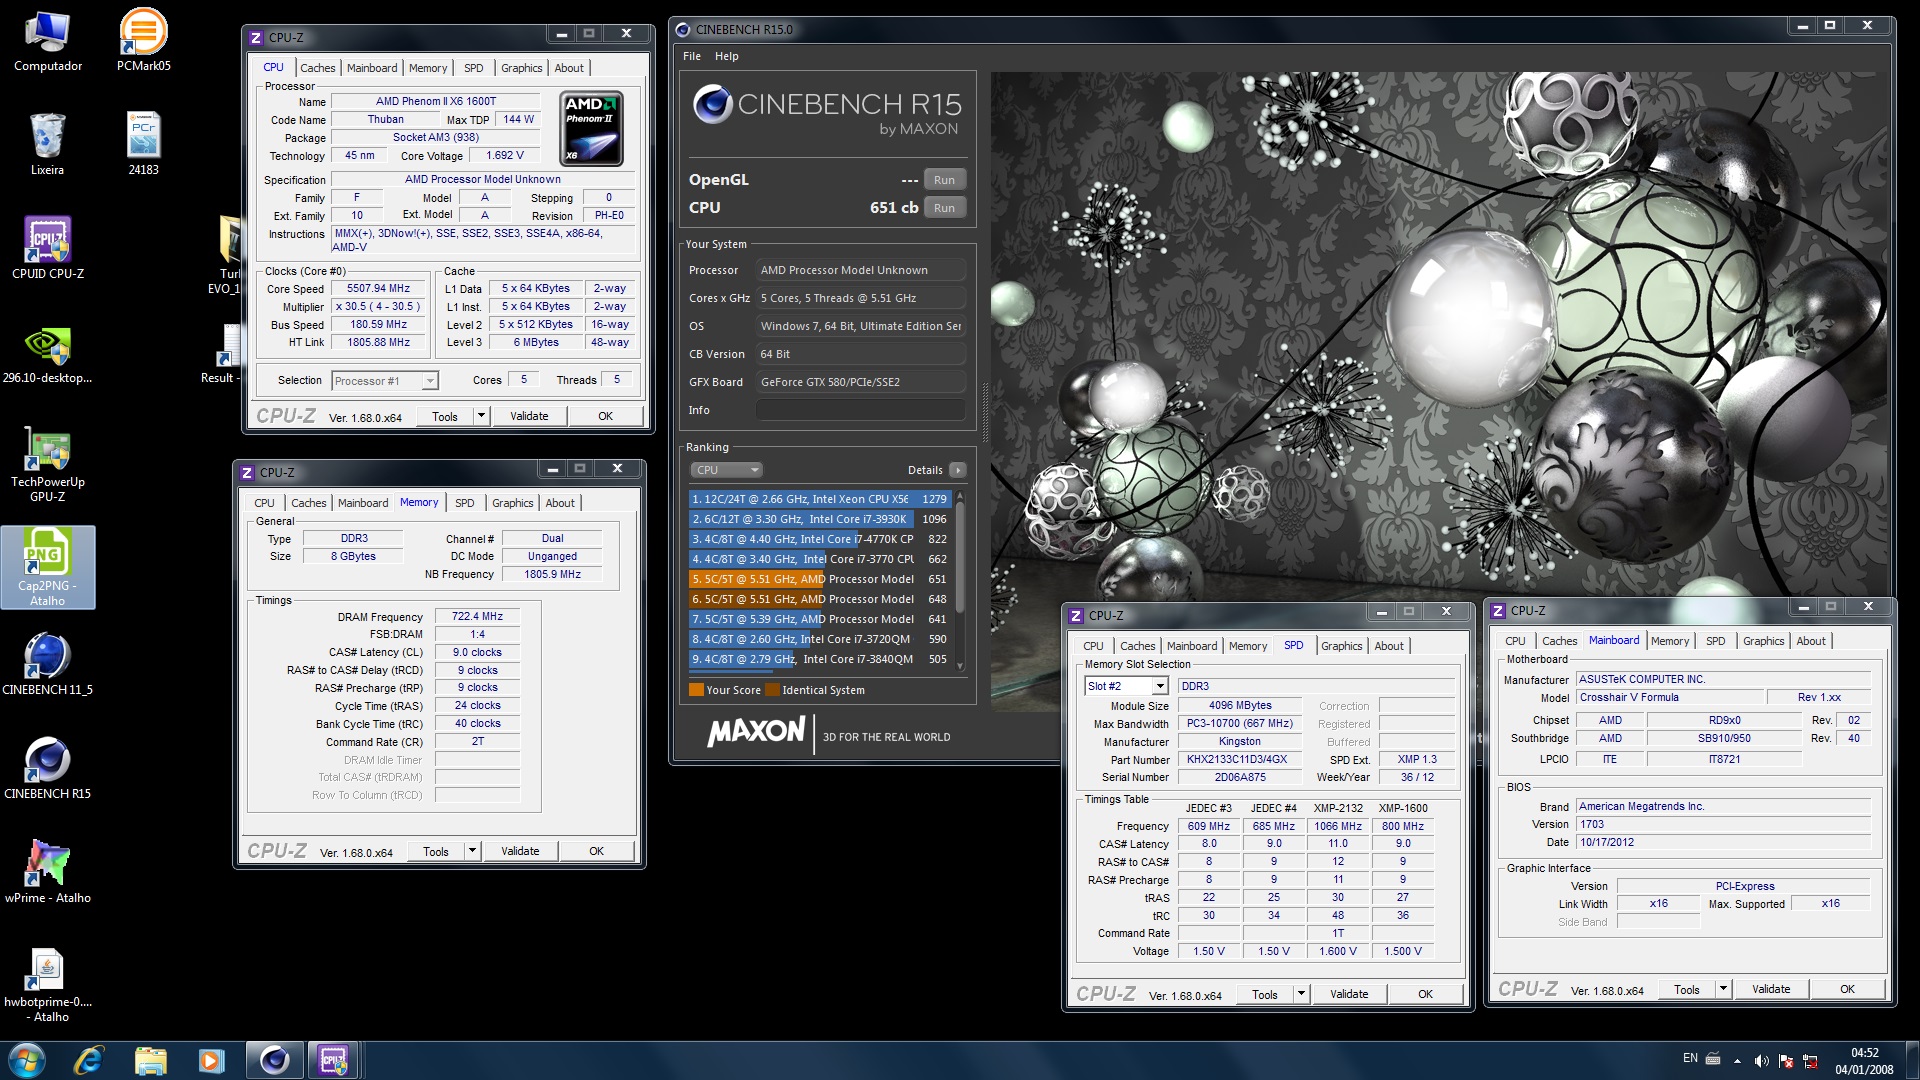Open the File menu in Cinebench
The width and height of the screenshot is (1920, 1080).
(x=692, y=56)
